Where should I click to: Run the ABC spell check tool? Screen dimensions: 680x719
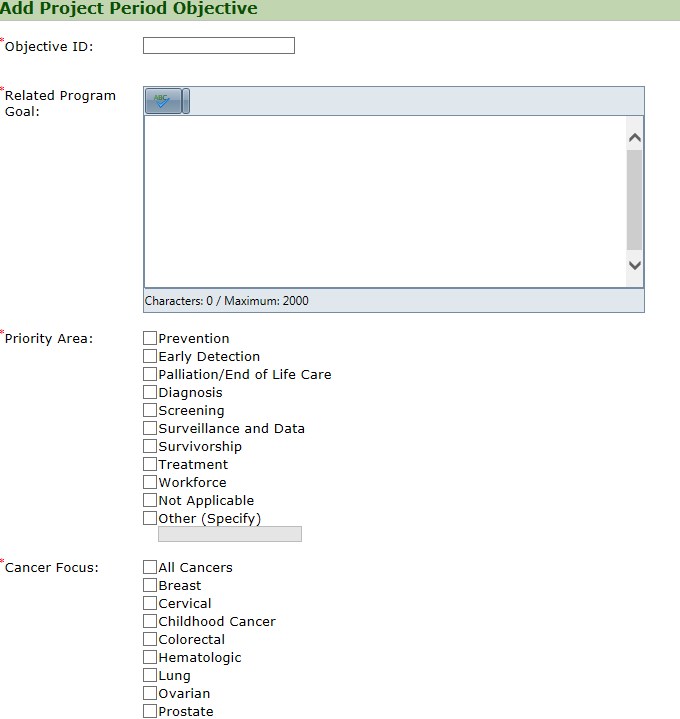pyautogui.click(x=163, y=101)
